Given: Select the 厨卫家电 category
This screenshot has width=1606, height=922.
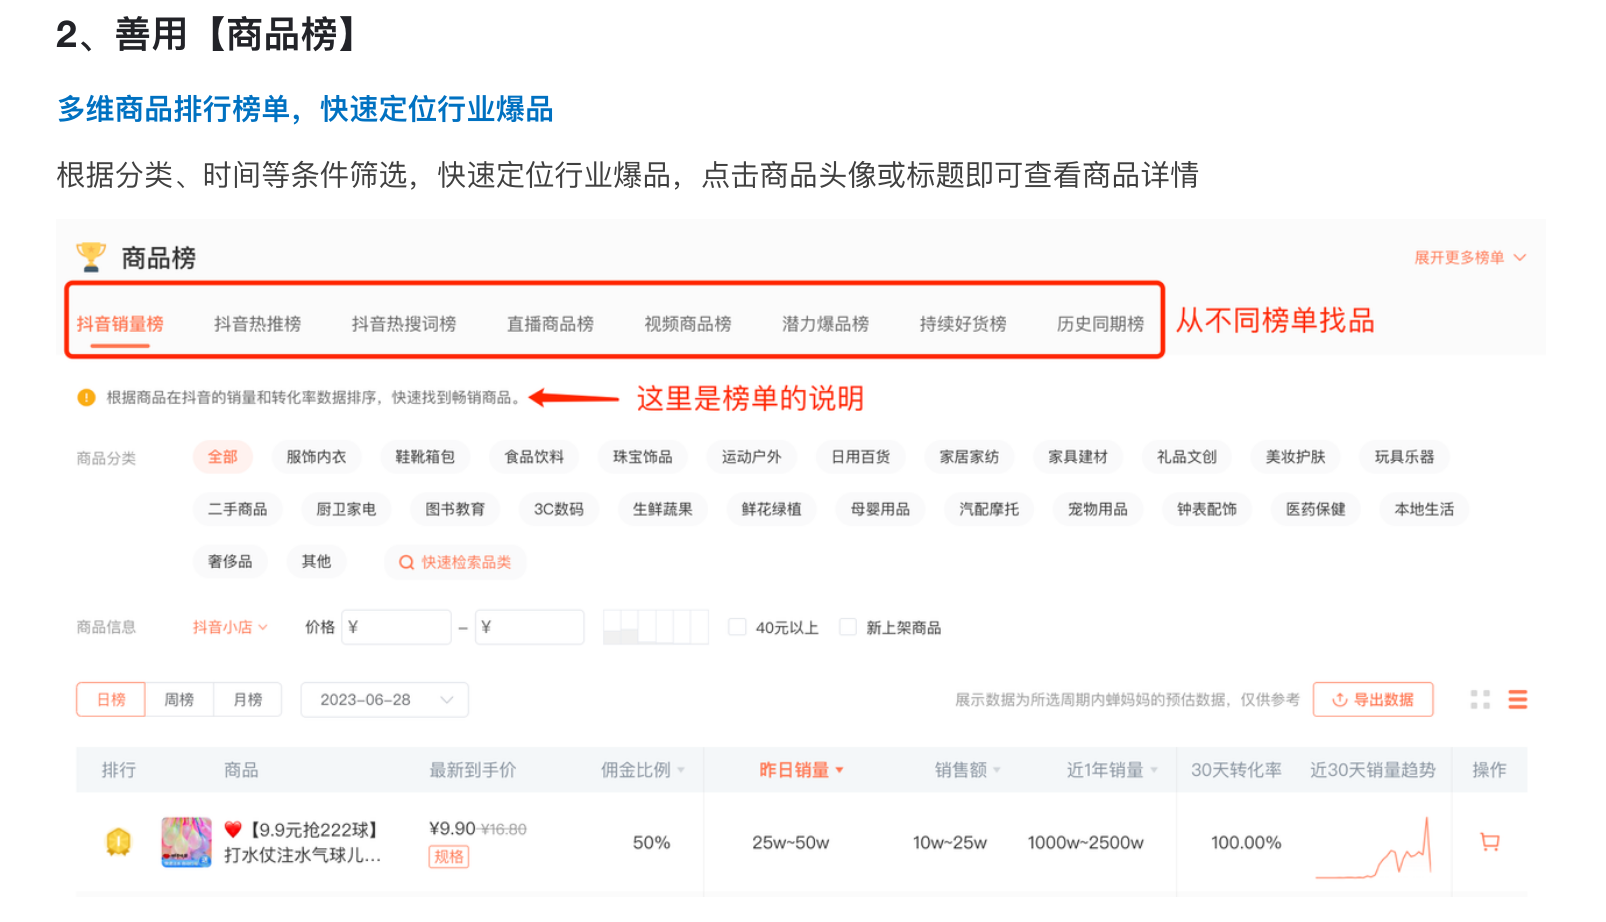Looking at the screenshot, I should [346, 509].
